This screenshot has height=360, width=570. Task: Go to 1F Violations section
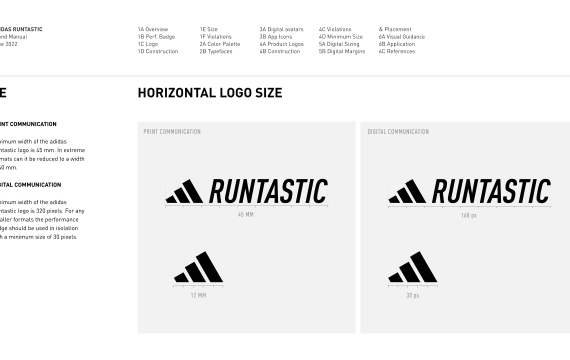(x=216, y=37)
